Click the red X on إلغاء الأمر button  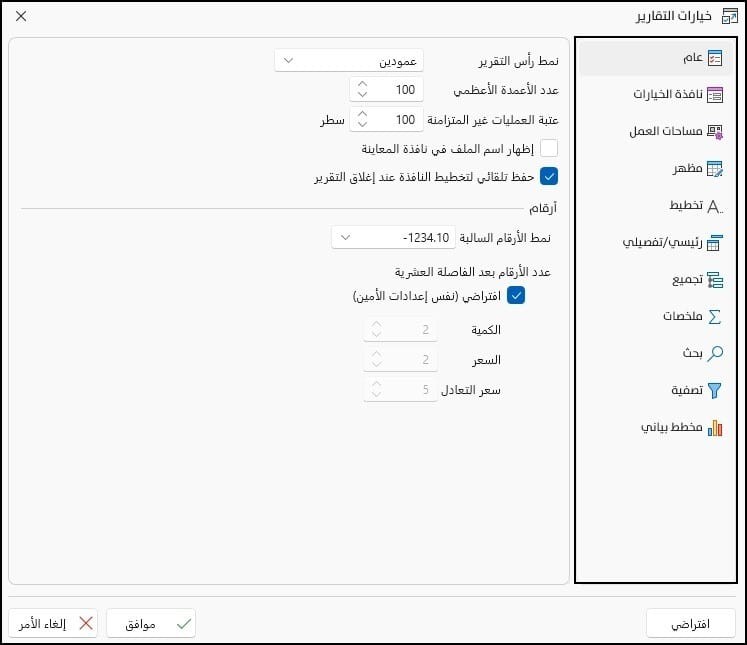[x=86, y=623]
